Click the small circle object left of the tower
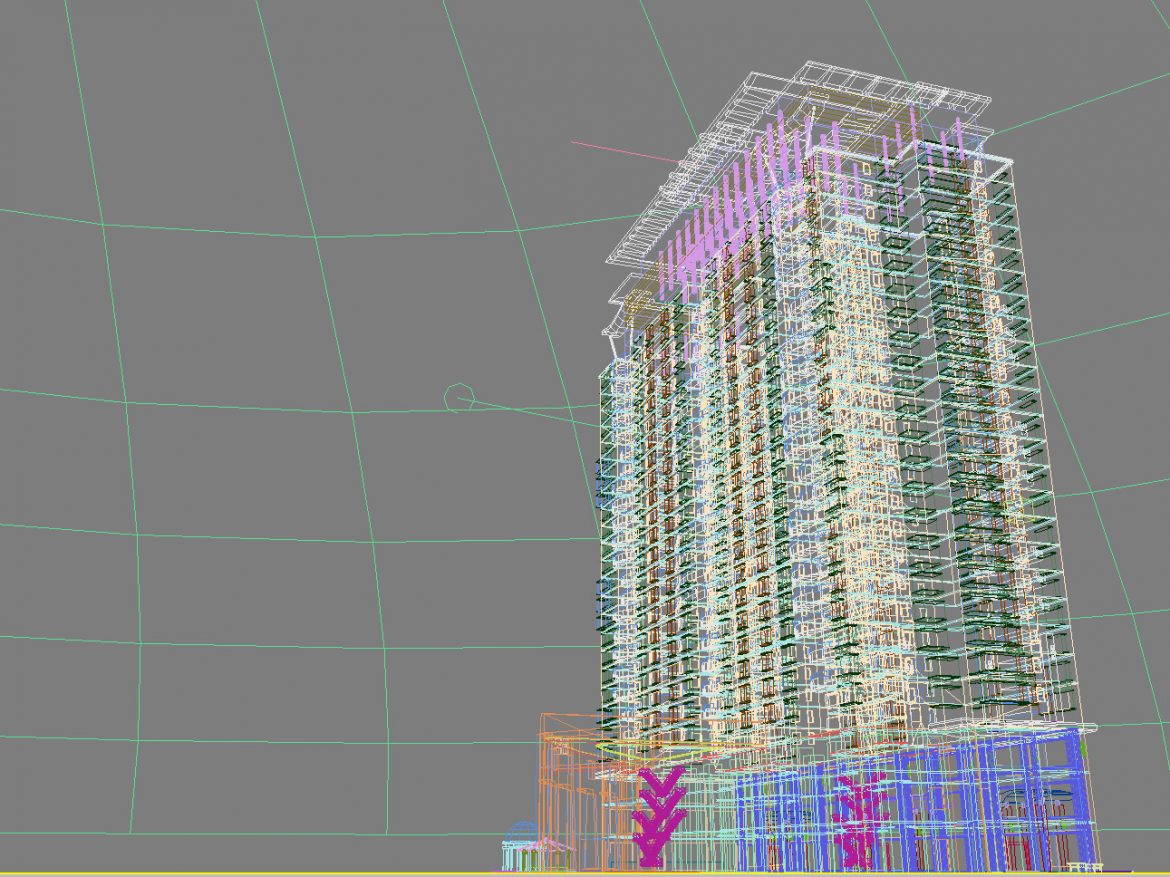 [x=460, y=392]
